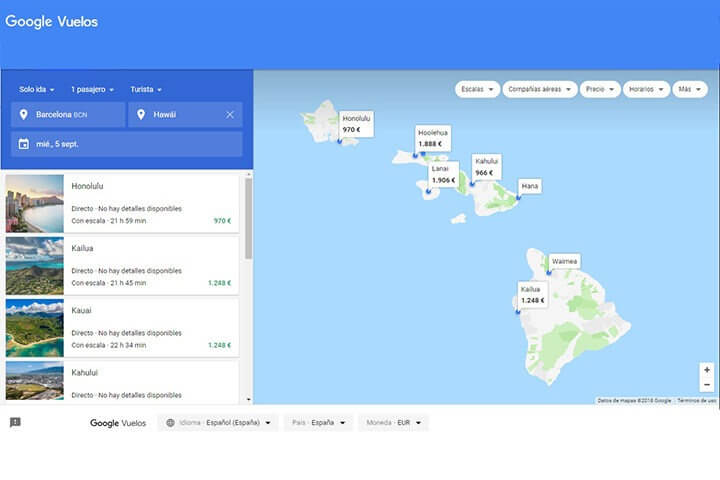Click the map pin below Honolulu label
720x480 pixels.
click(340, 141)
